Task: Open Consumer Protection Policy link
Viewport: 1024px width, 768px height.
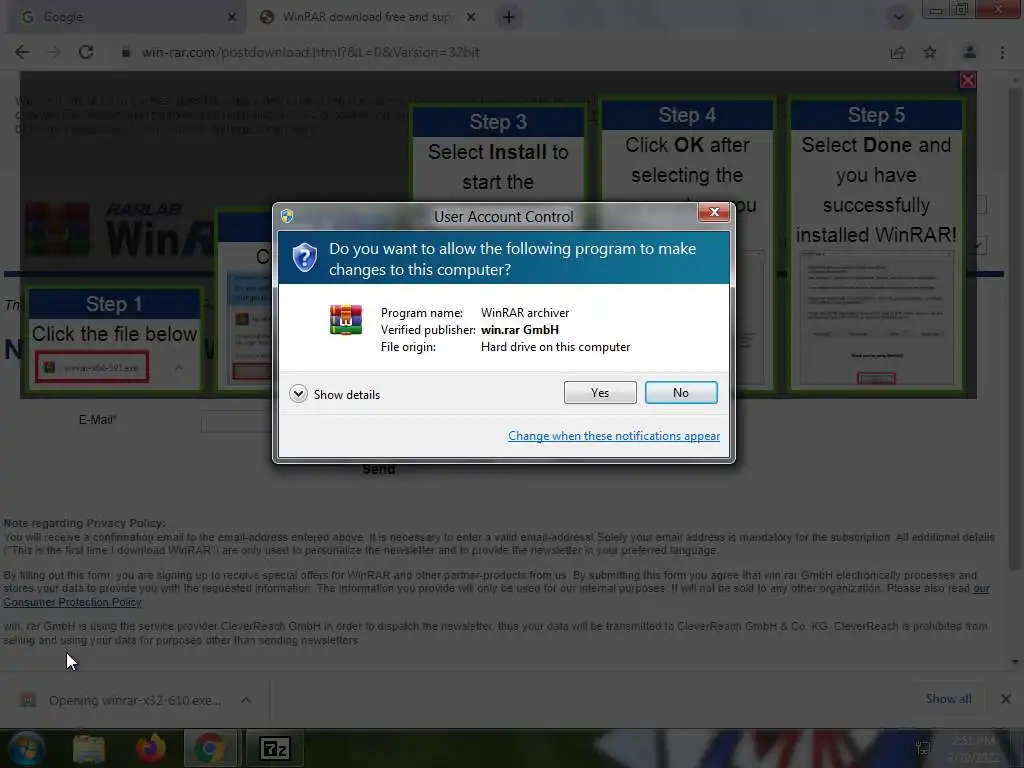Action: [x=72, y=602]
